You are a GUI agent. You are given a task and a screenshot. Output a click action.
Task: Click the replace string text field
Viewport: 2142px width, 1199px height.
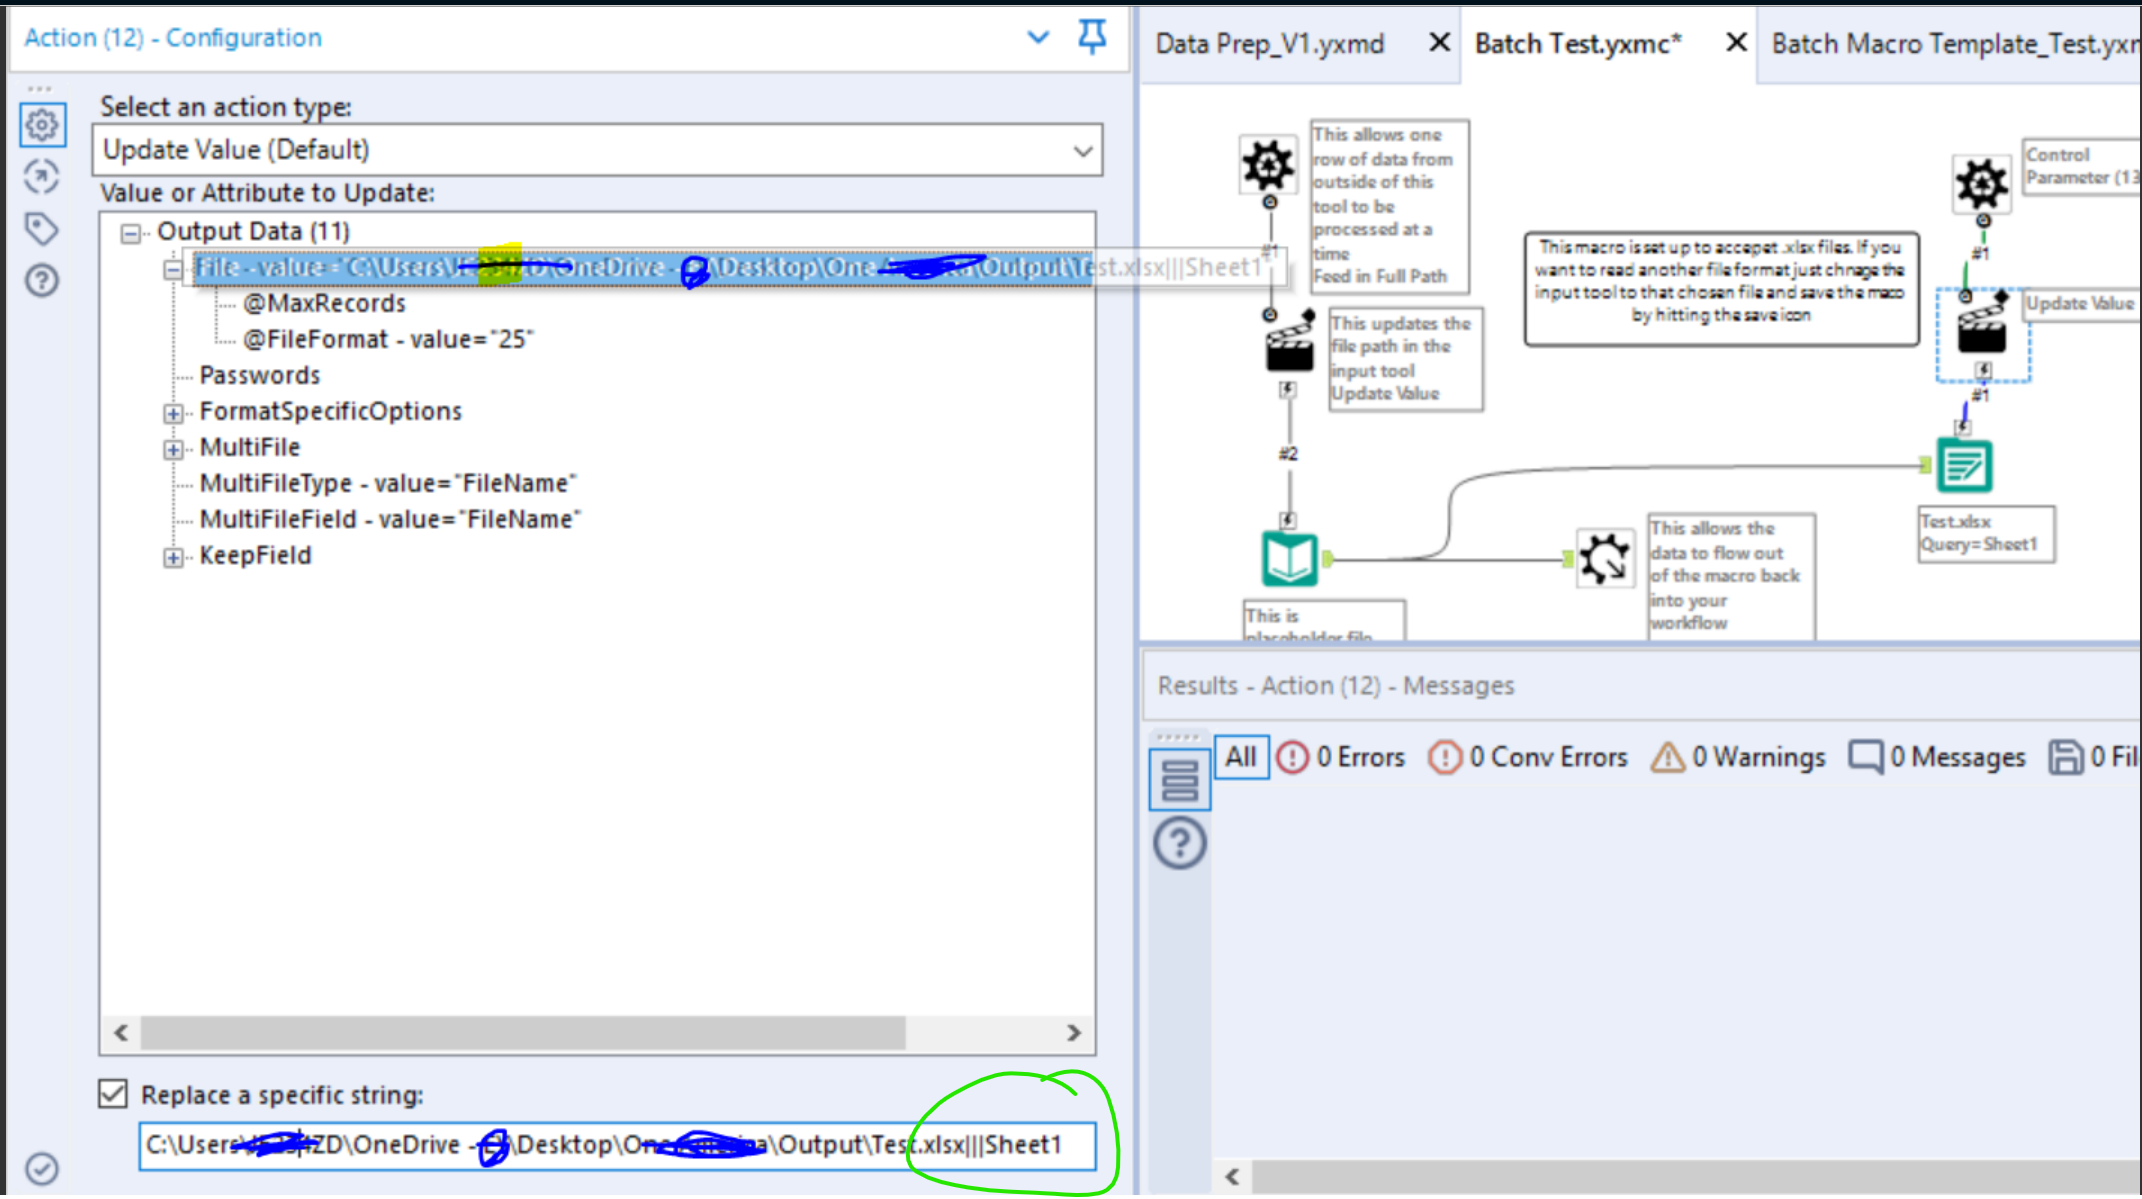pos(616,1145)
